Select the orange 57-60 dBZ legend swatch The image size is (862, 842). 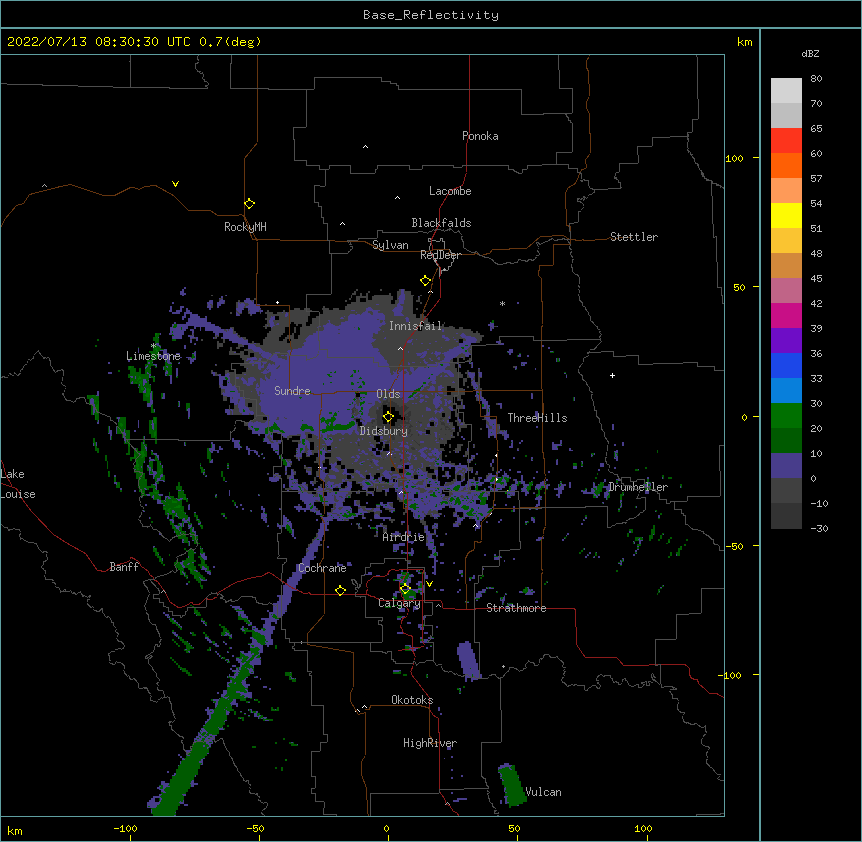point(786,165)
